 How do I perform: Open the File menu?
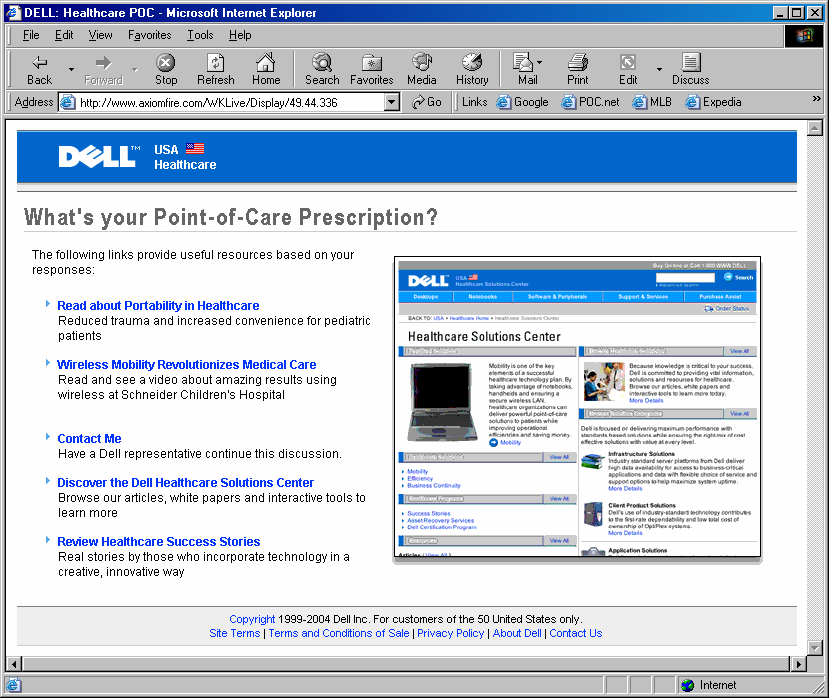click(x=31, y=35)
